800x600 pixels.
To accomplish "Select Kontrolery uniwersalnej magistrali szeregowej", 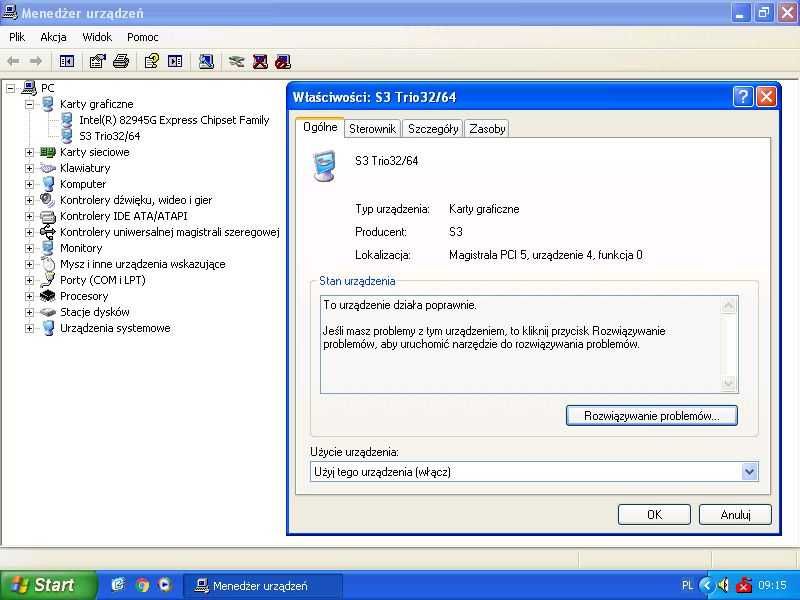I will (x=169, y=232).
